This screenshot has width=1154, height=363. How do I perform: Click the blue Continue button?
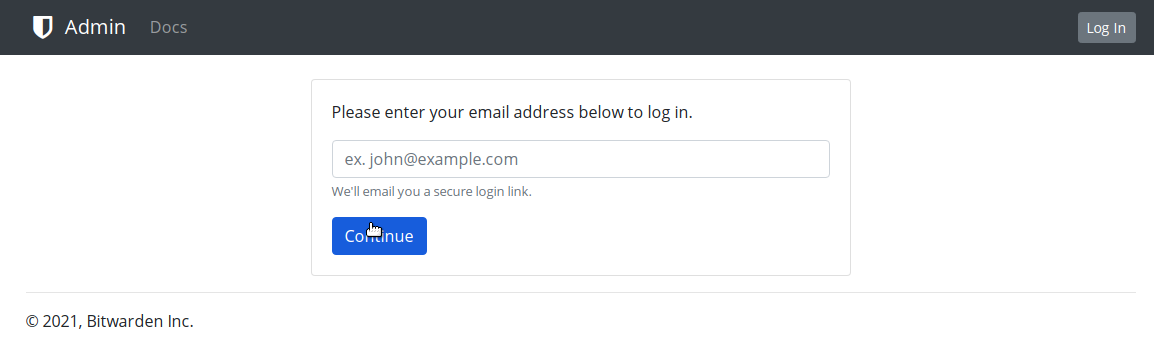coord(379,236)
